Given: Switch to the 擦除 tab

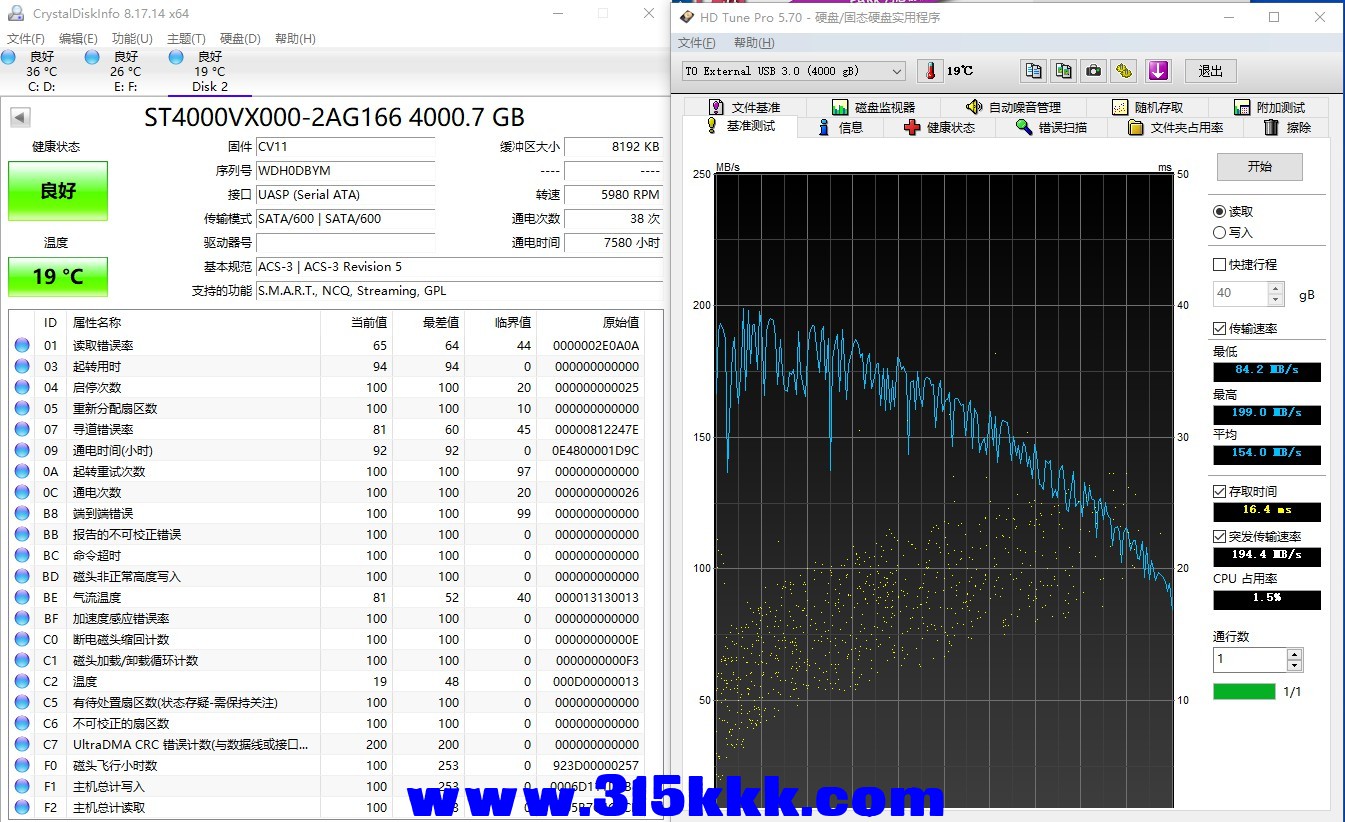Looking at the screenshot, I should 1287,128.
